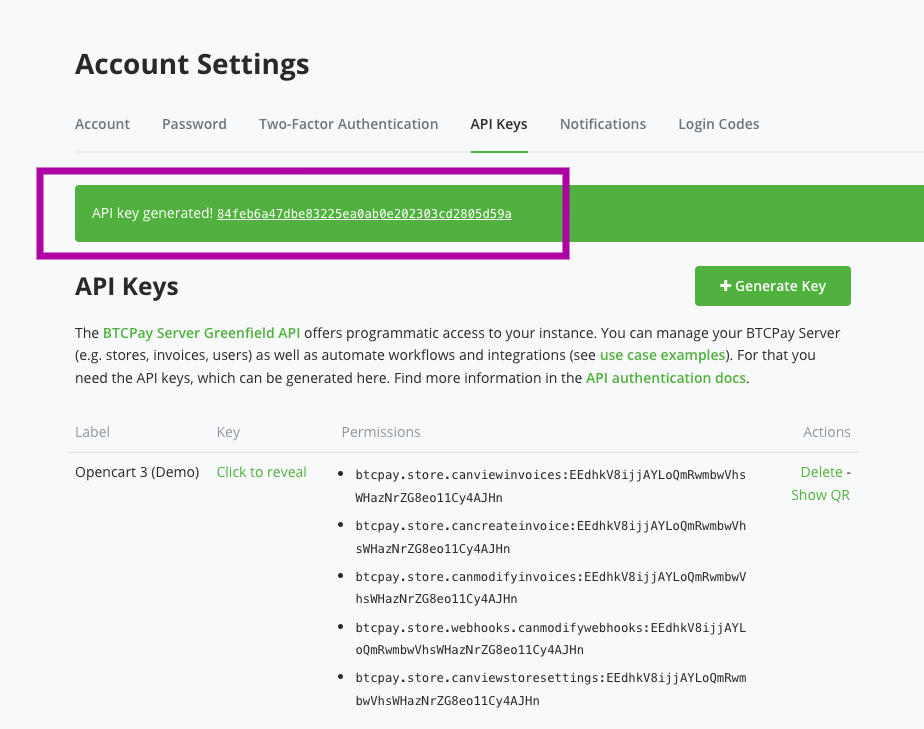This screenshot has width=924, height=729.
Task: Click the Key column header
Action: [x=228, y=432]
